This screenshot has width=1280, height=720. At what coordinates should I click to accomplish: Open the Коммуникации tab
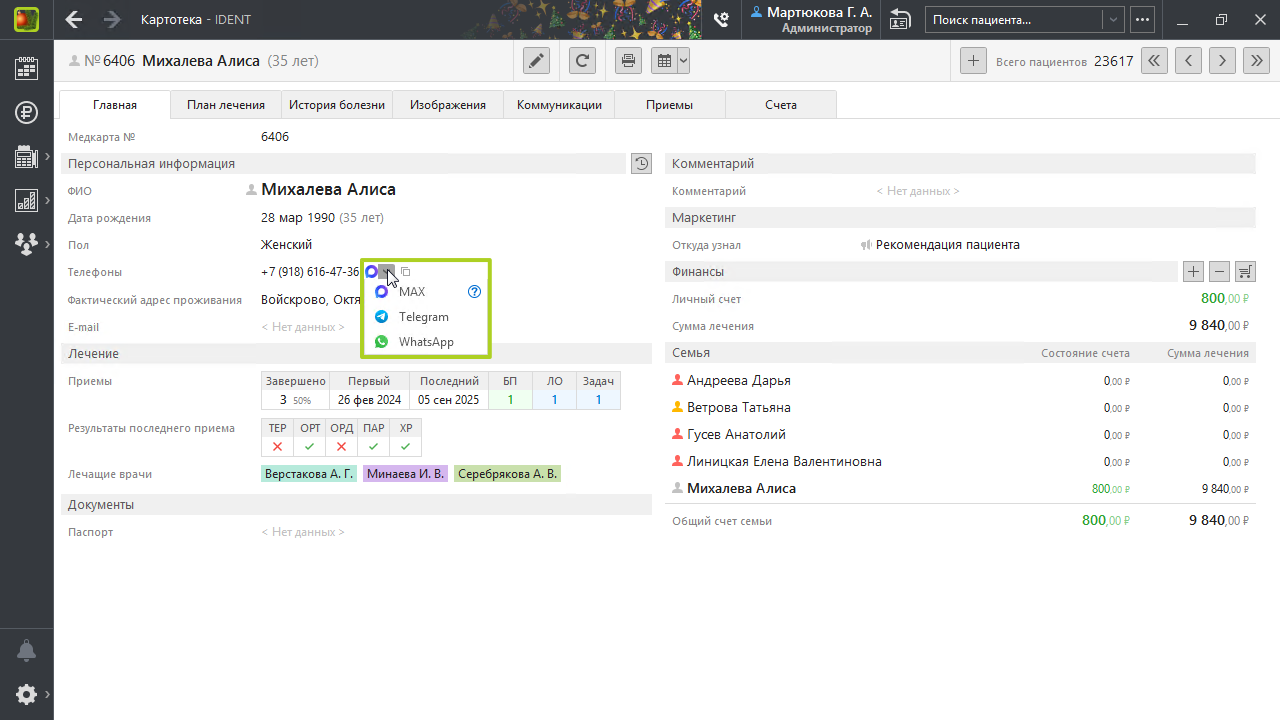(x=559, y=105)
